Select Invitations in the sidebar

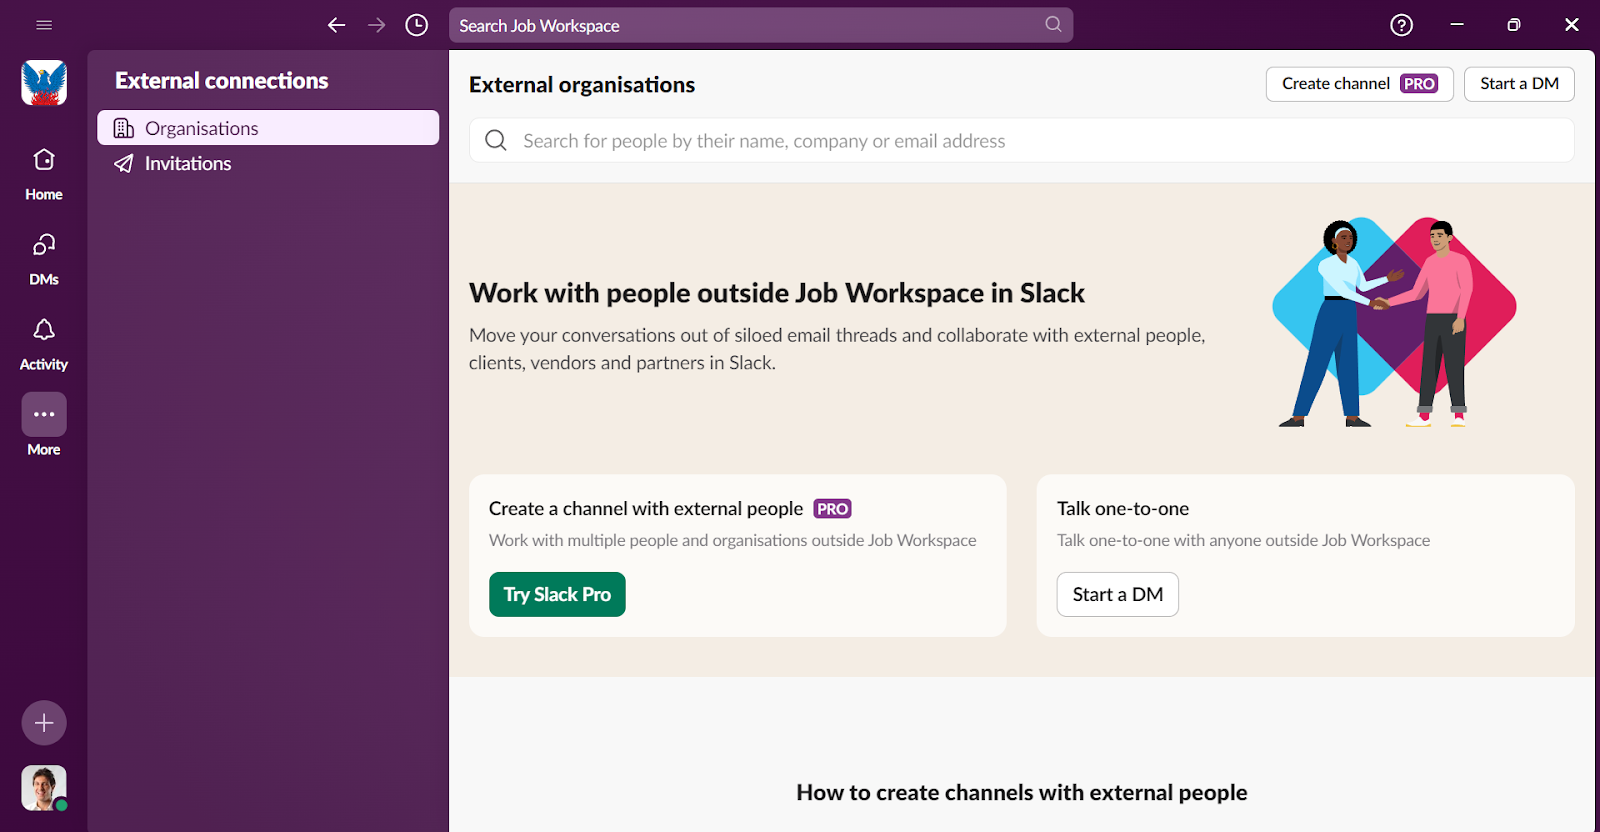(x=268, y=163)
